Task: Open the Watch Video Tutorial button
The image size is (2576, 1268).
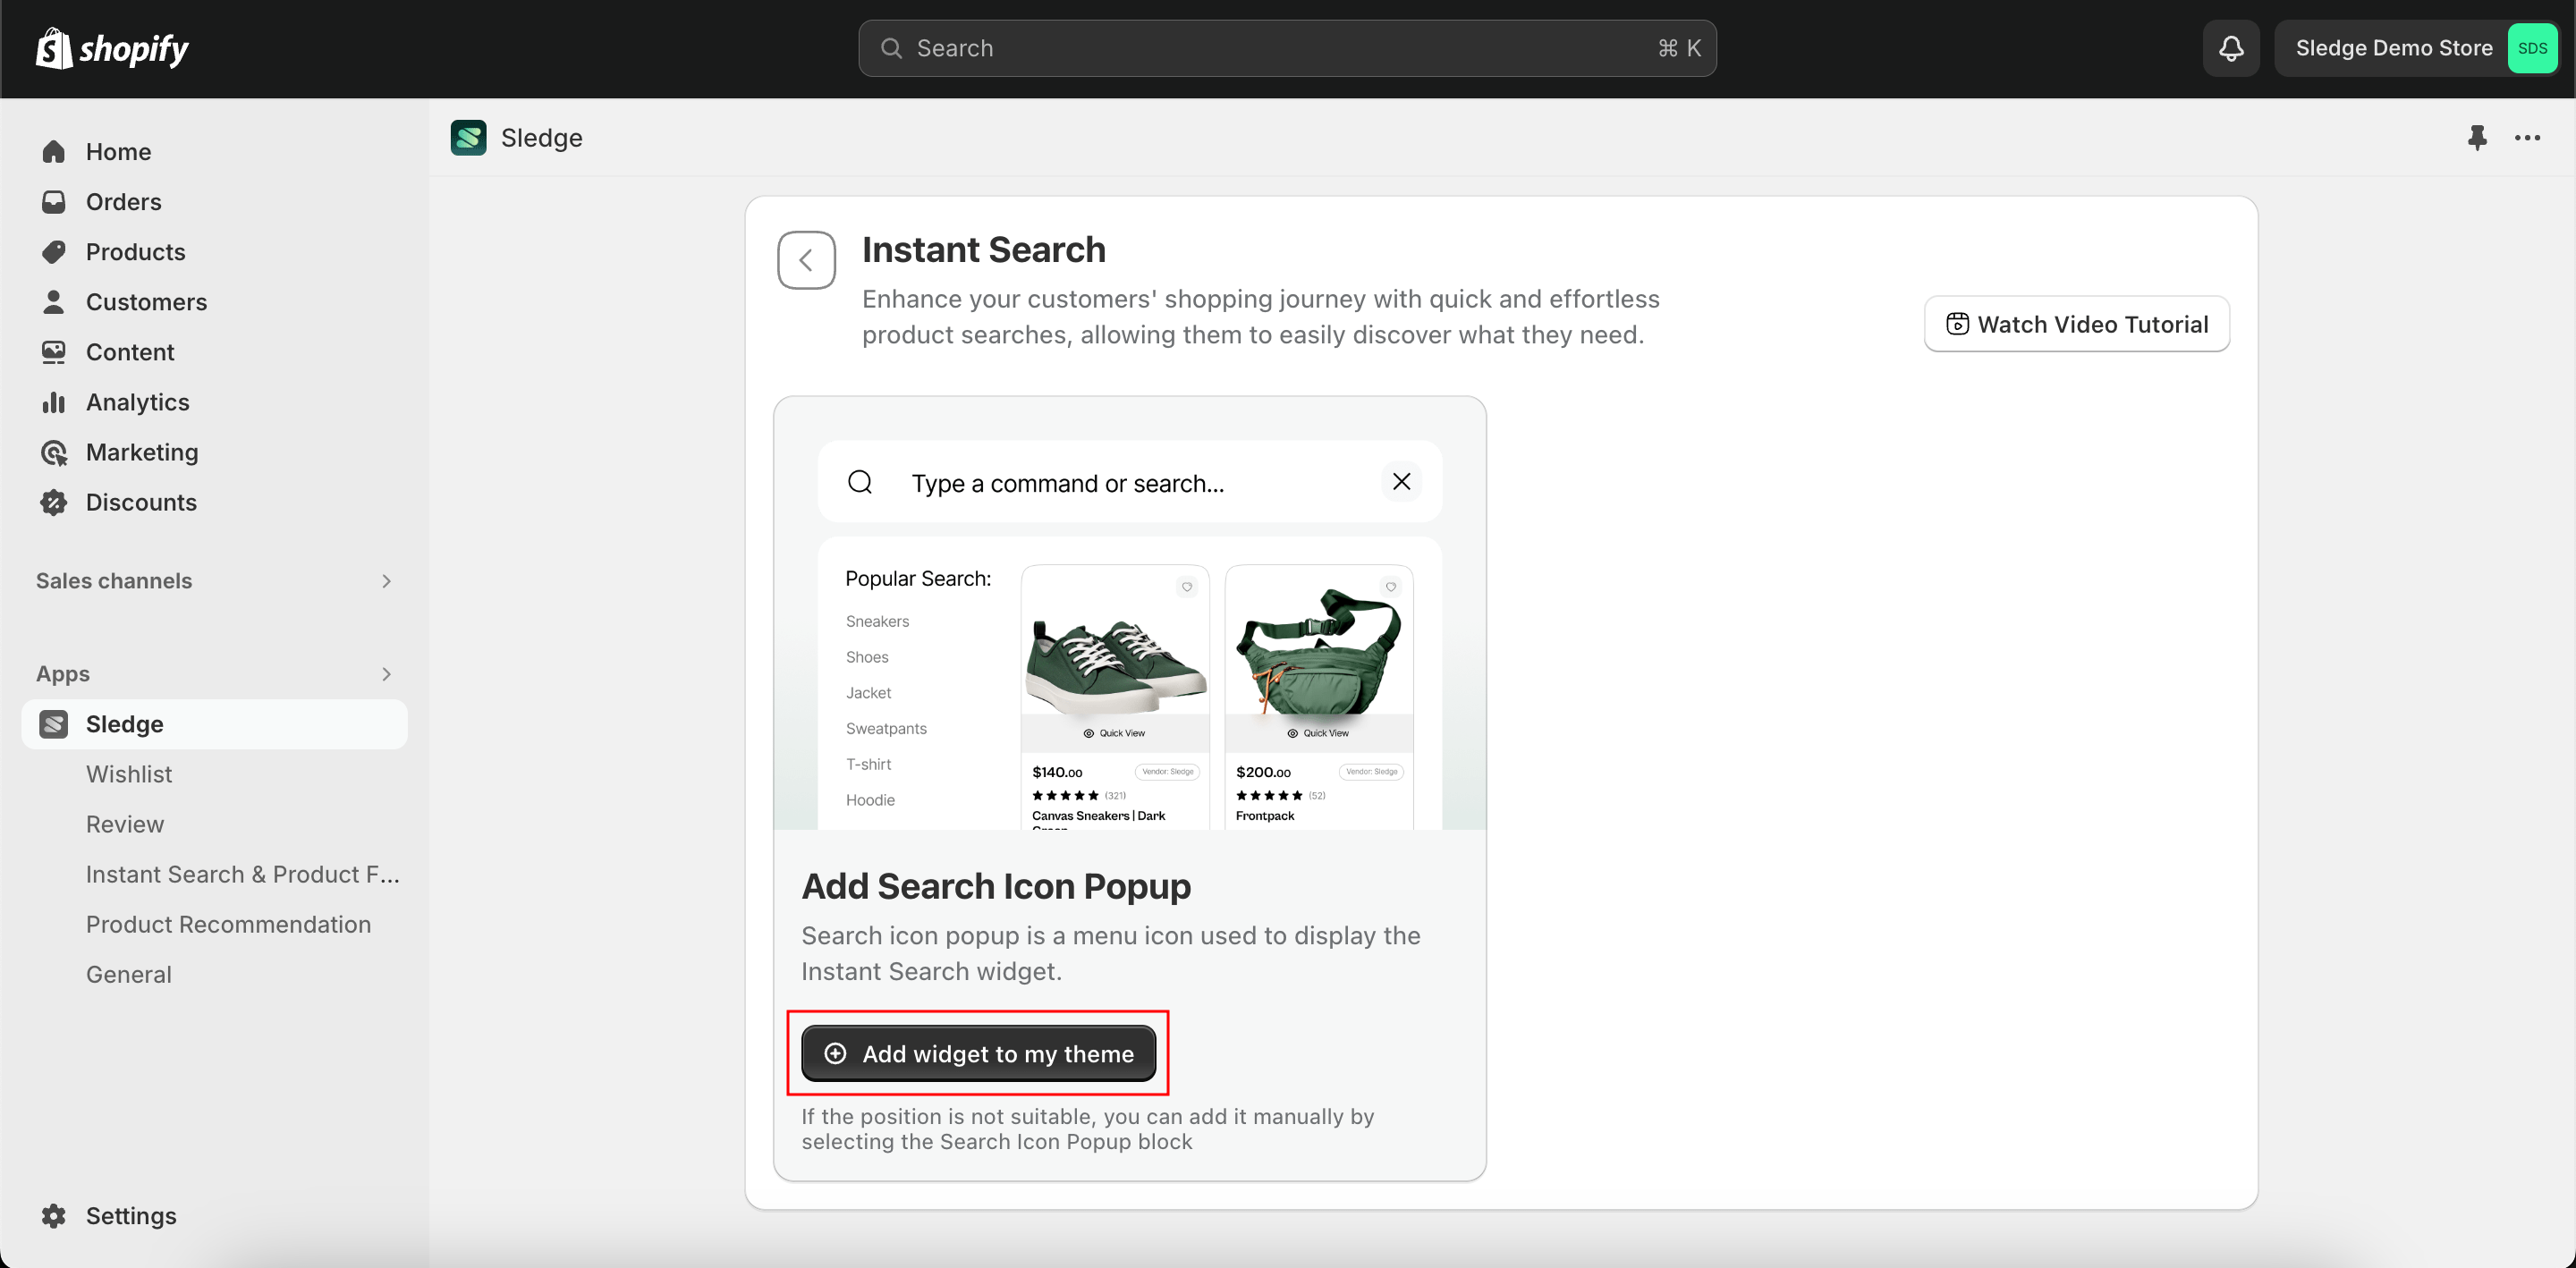Action: (2076, 324)
